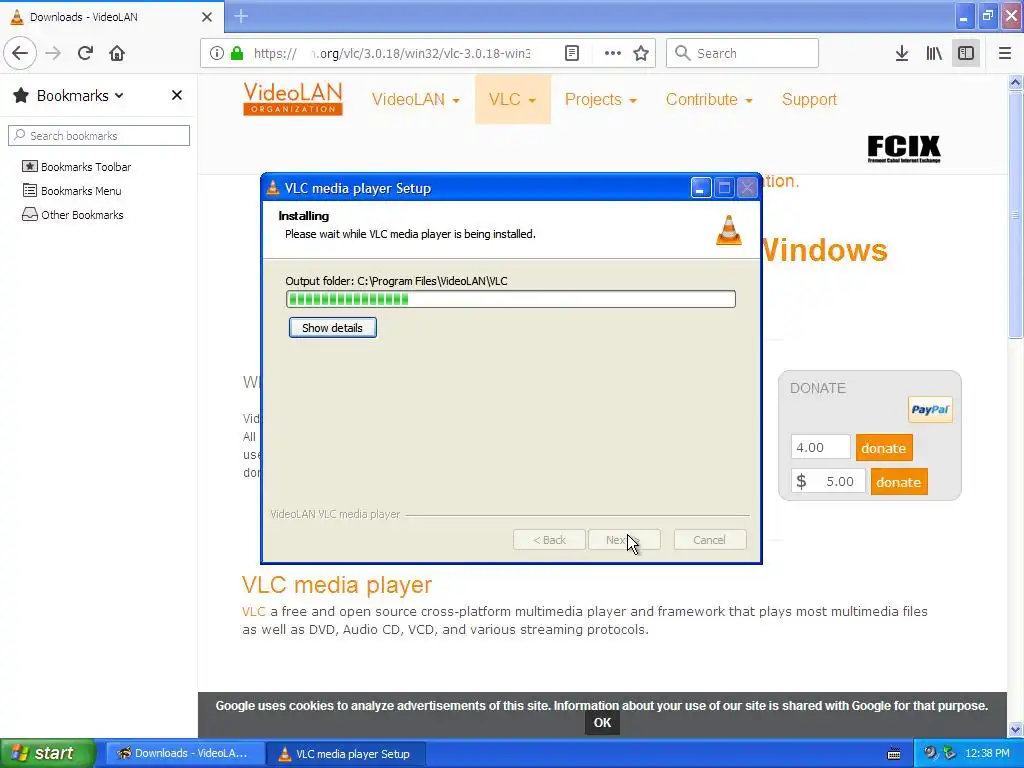Select Bookmarks Toolbar in the sidebar
1024x768 pixels.
pyautogui.click(x=77, y=167)
